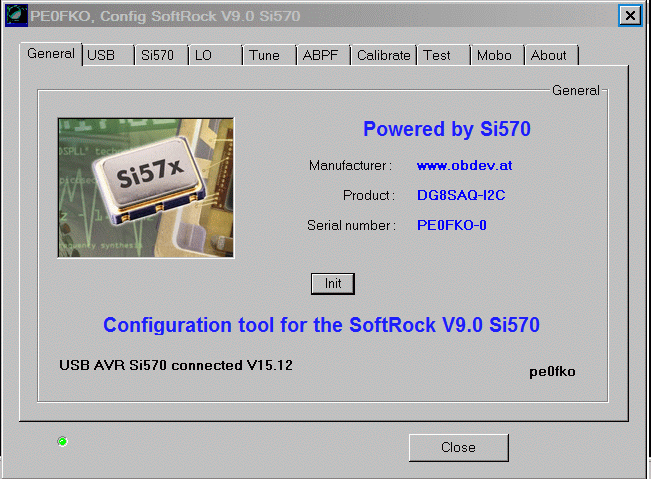Select the General tab
The width and height of the screenshot is (651, 479).
(x=51, y=54)
